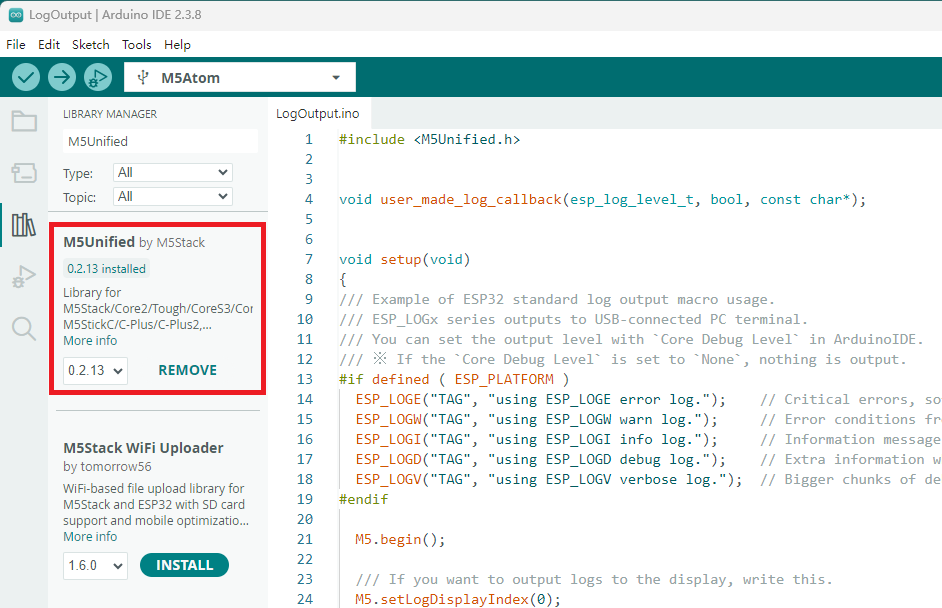Open the Sketch menu

click(91, 45)
